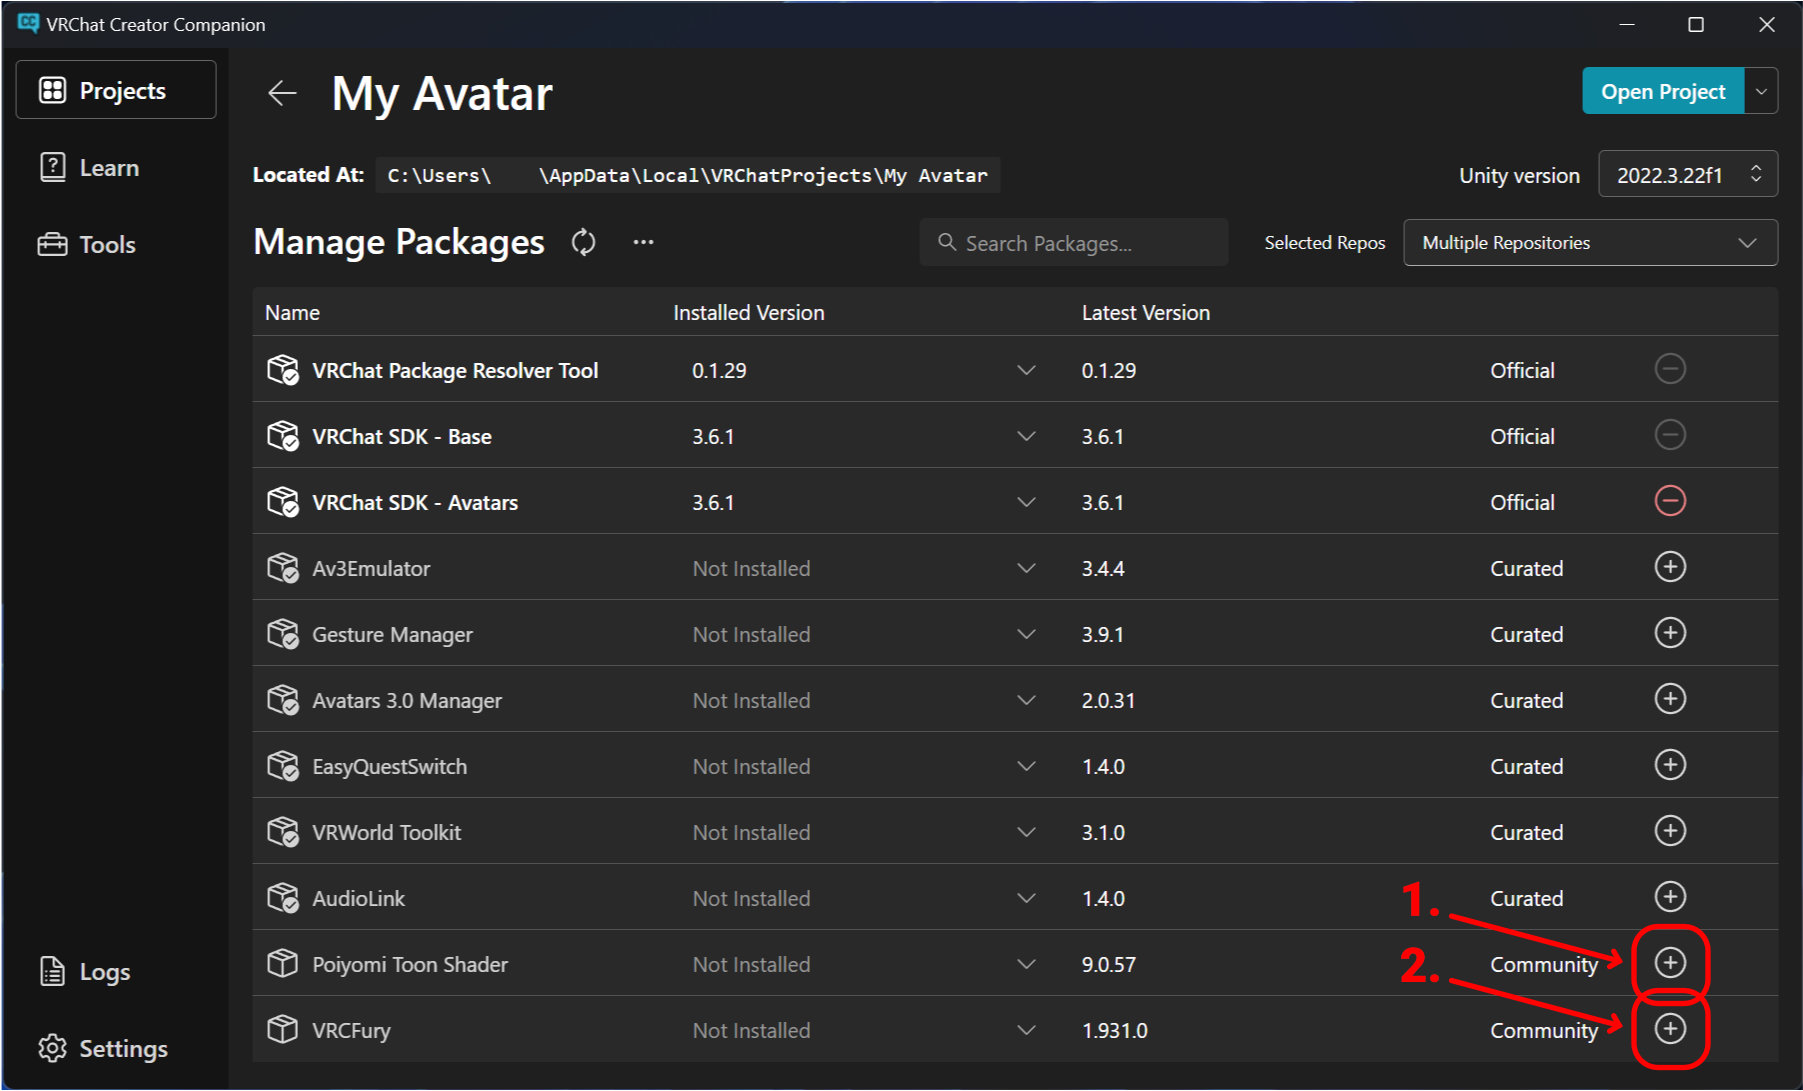Refresh packages with the circular arrows icon

point(584,242)
